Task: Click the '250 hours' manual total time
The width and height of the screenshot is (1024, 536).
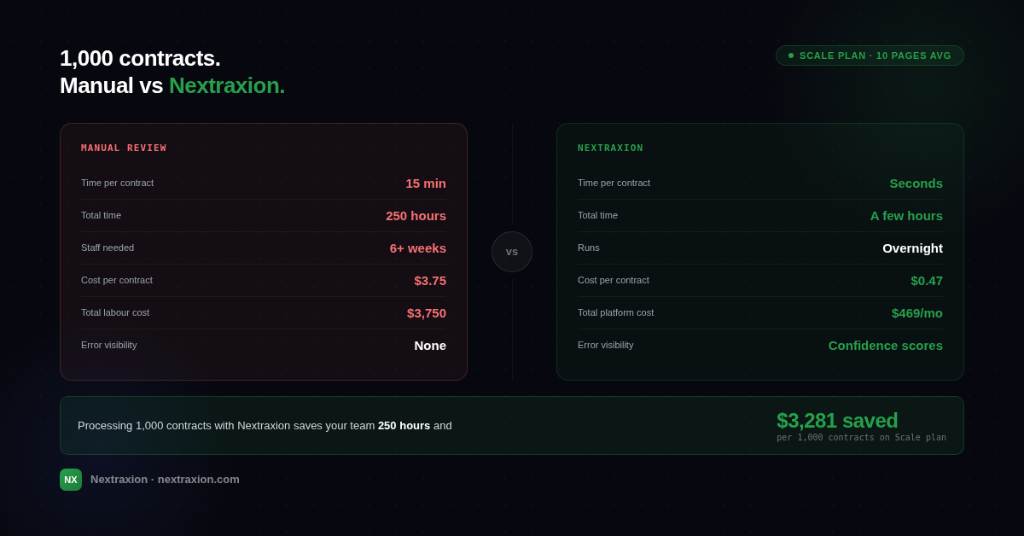Action: [x=416, y=216]
